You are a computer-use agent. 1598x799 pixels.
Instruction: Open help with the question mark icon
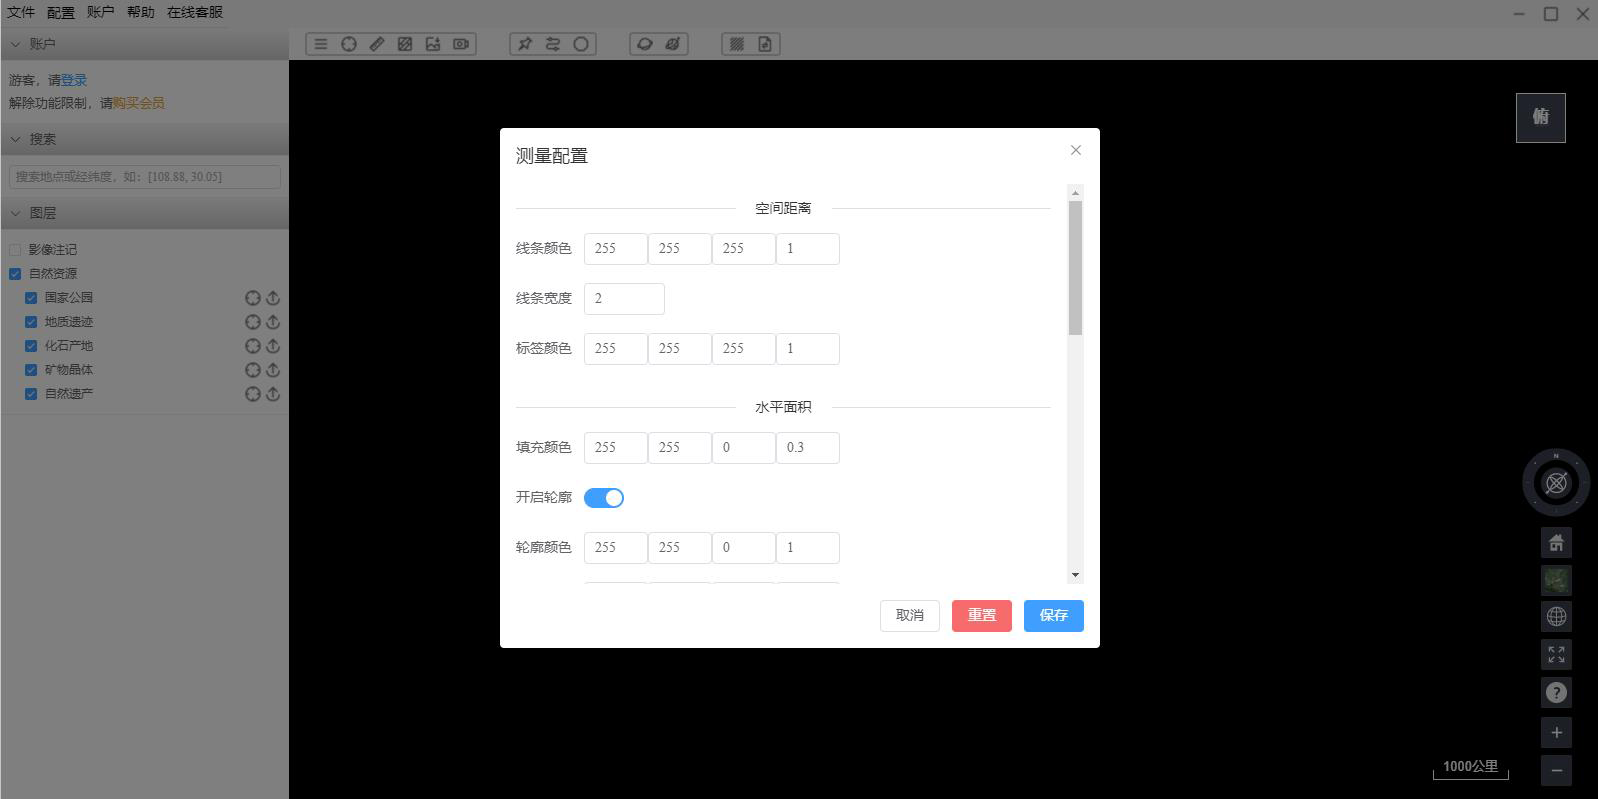tap(1556, 692)
